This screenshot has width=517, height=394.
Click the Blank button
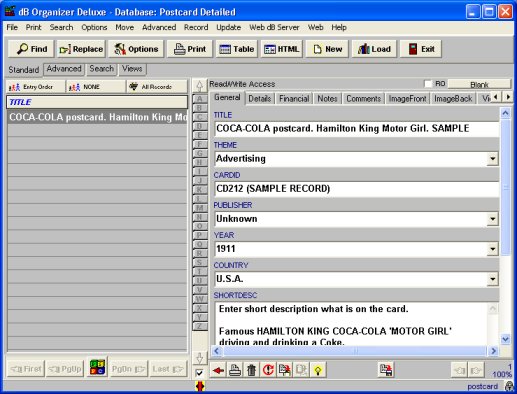pos(479,84)
